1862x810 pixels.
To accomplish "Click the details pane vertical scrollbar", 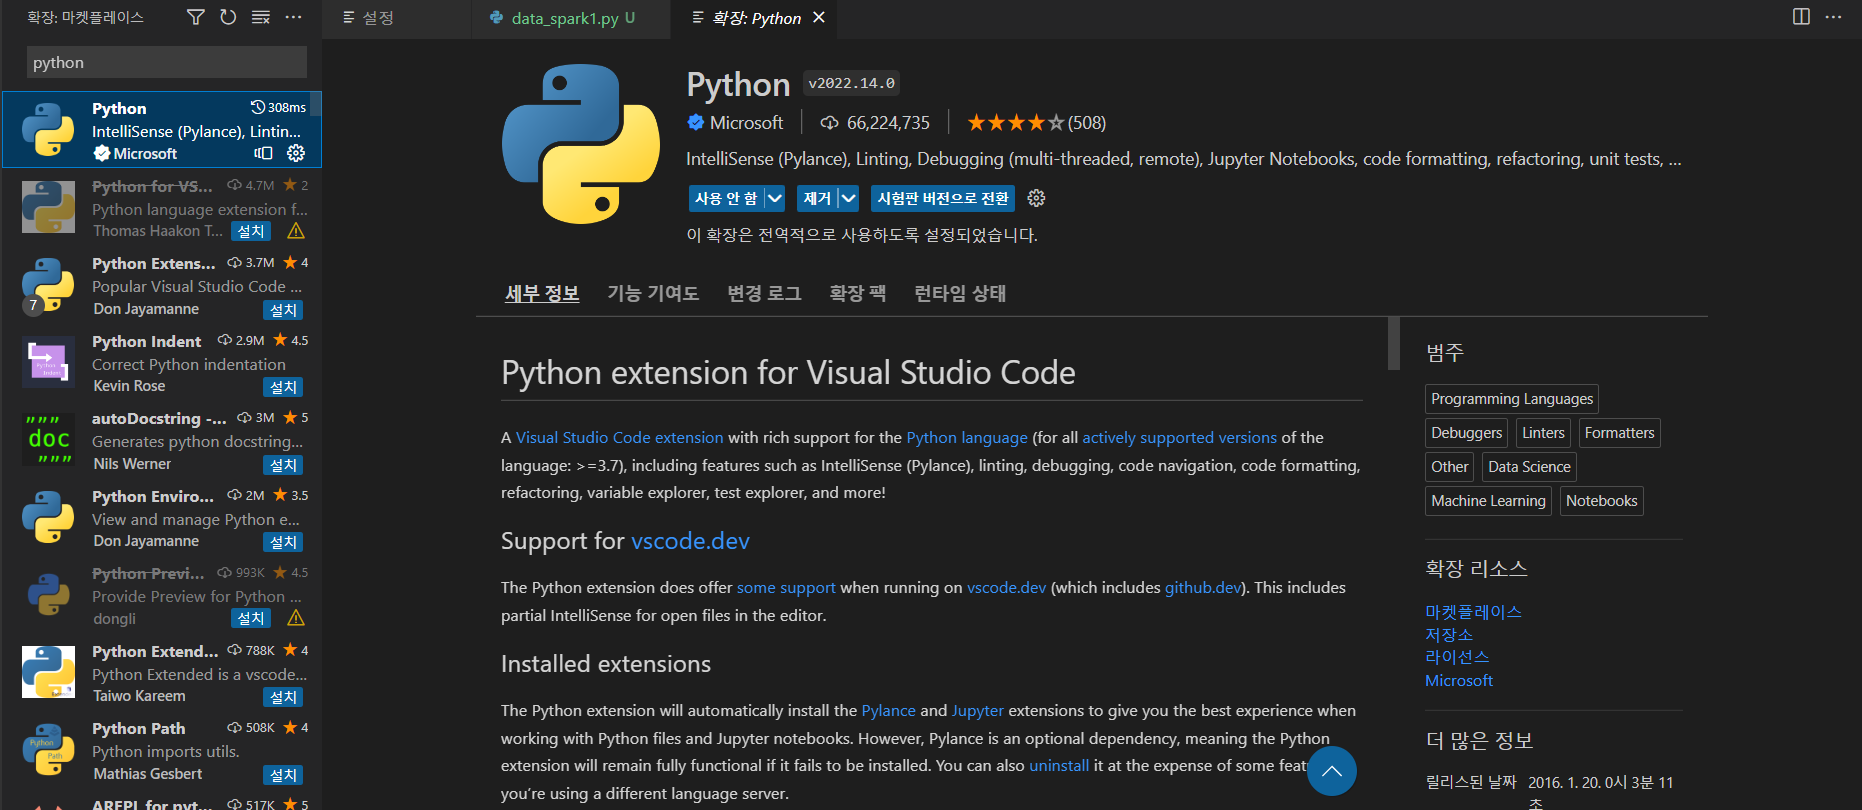I will (x=1394, y=344).
